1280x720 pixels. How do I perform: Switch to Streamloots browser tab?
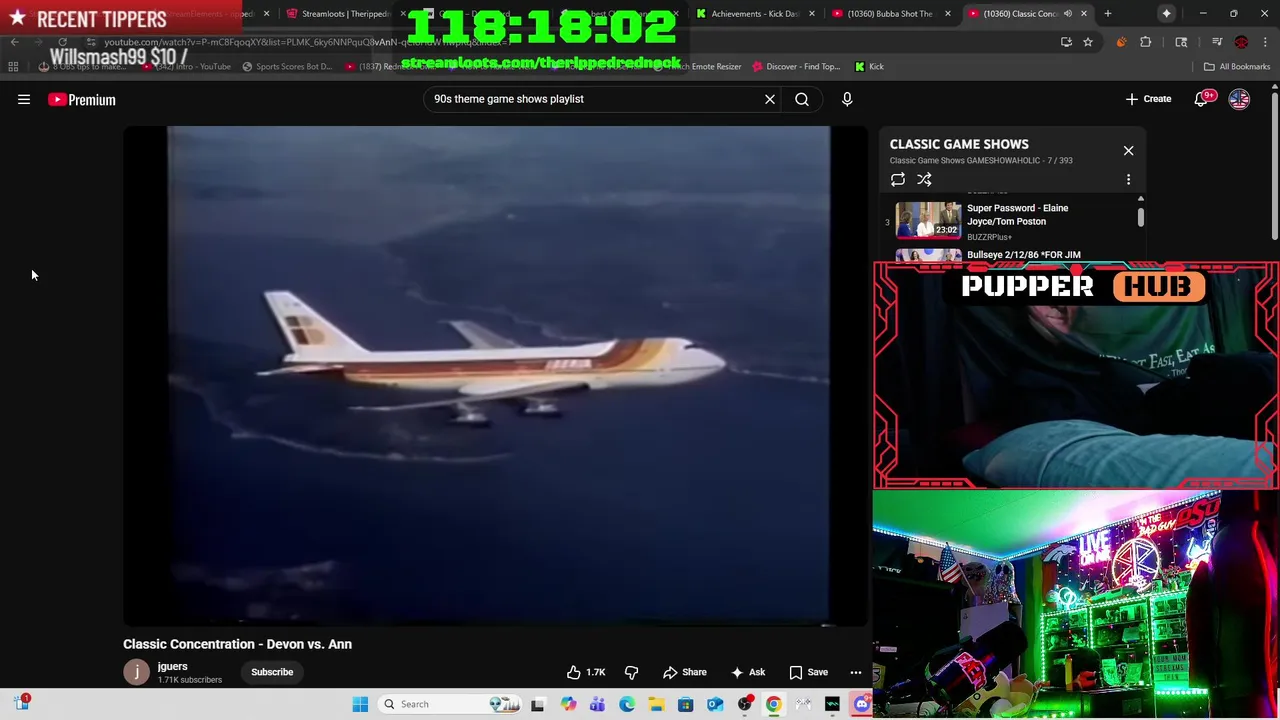[x=346, y=14]
